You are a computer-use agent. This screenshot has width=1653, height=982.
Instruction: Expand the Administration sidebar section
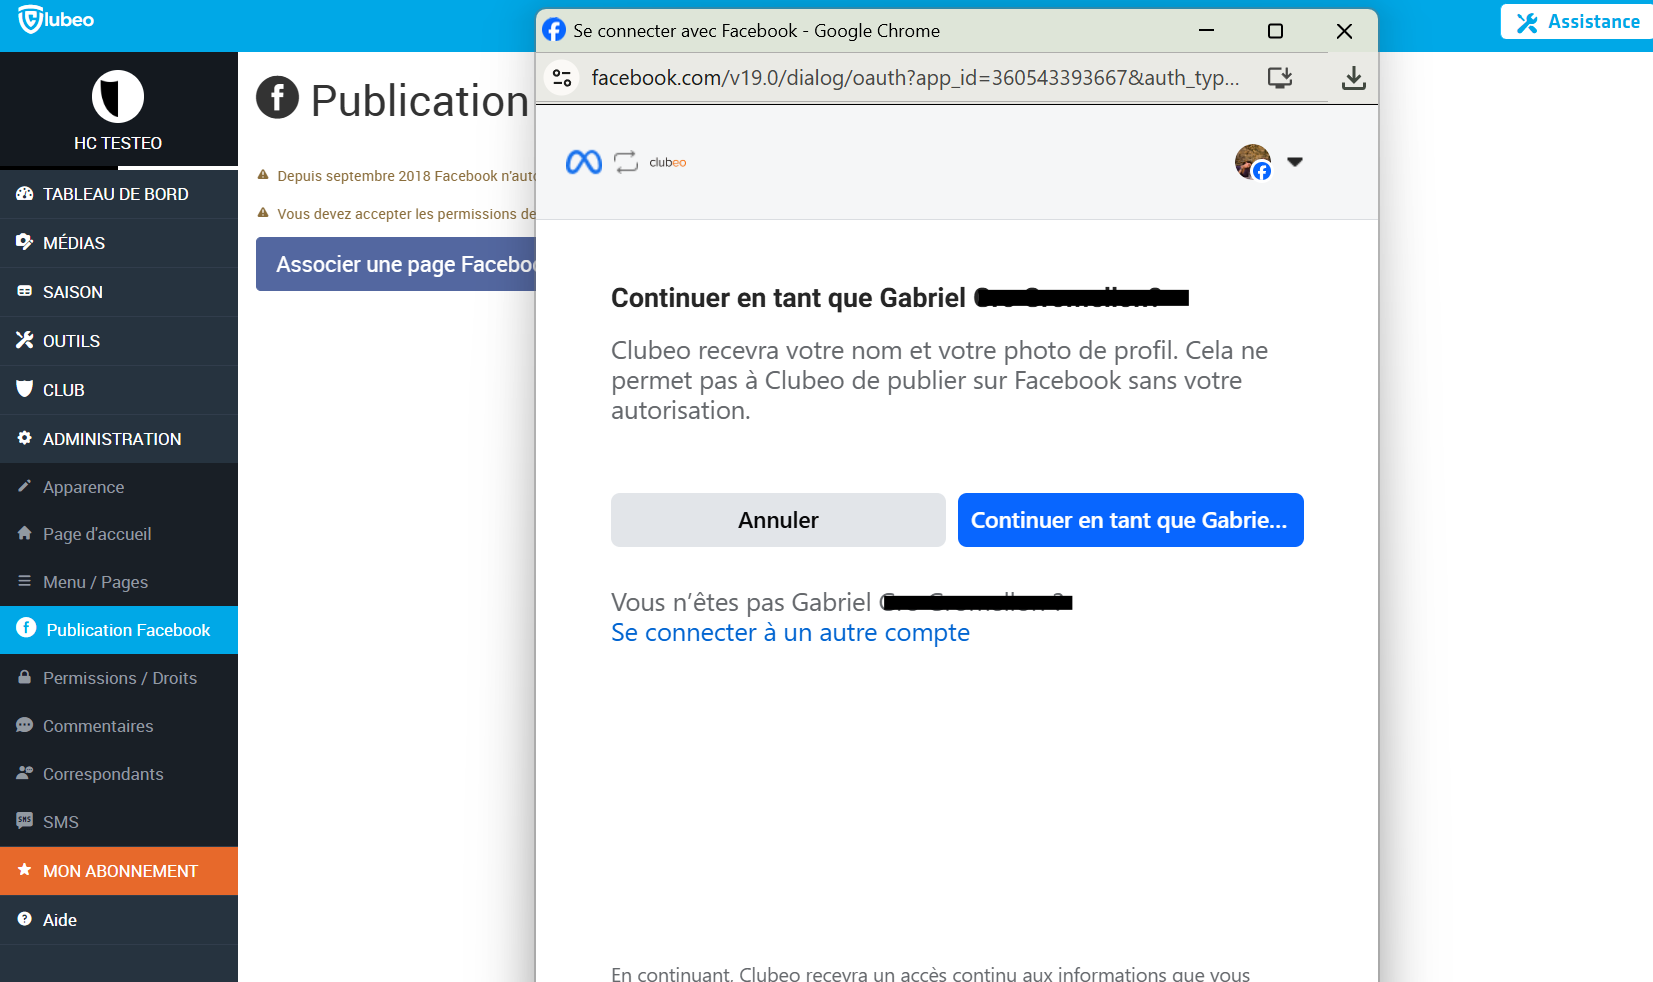point(119,439)
